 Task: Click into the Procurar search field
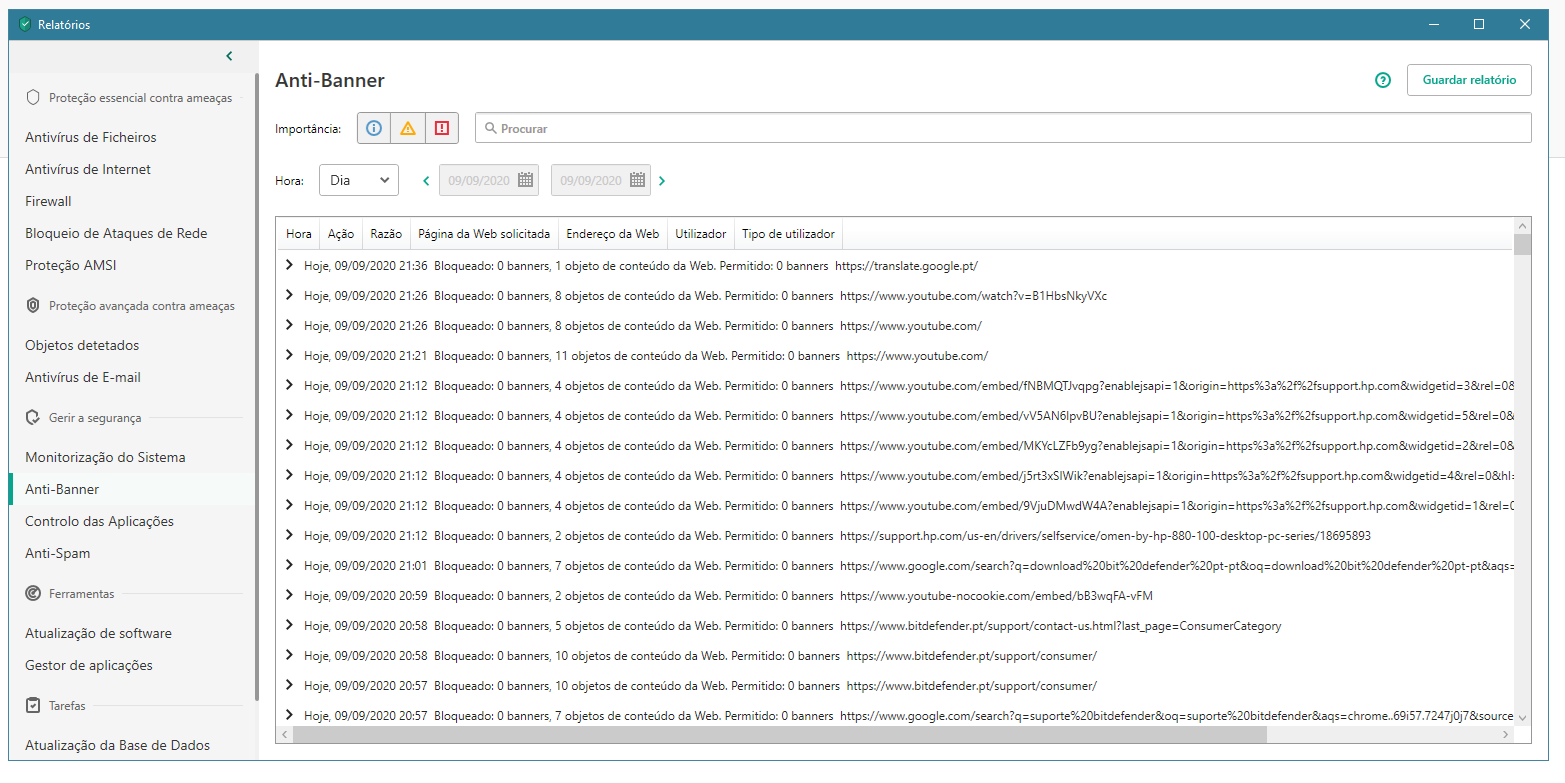click(1003, 128)
